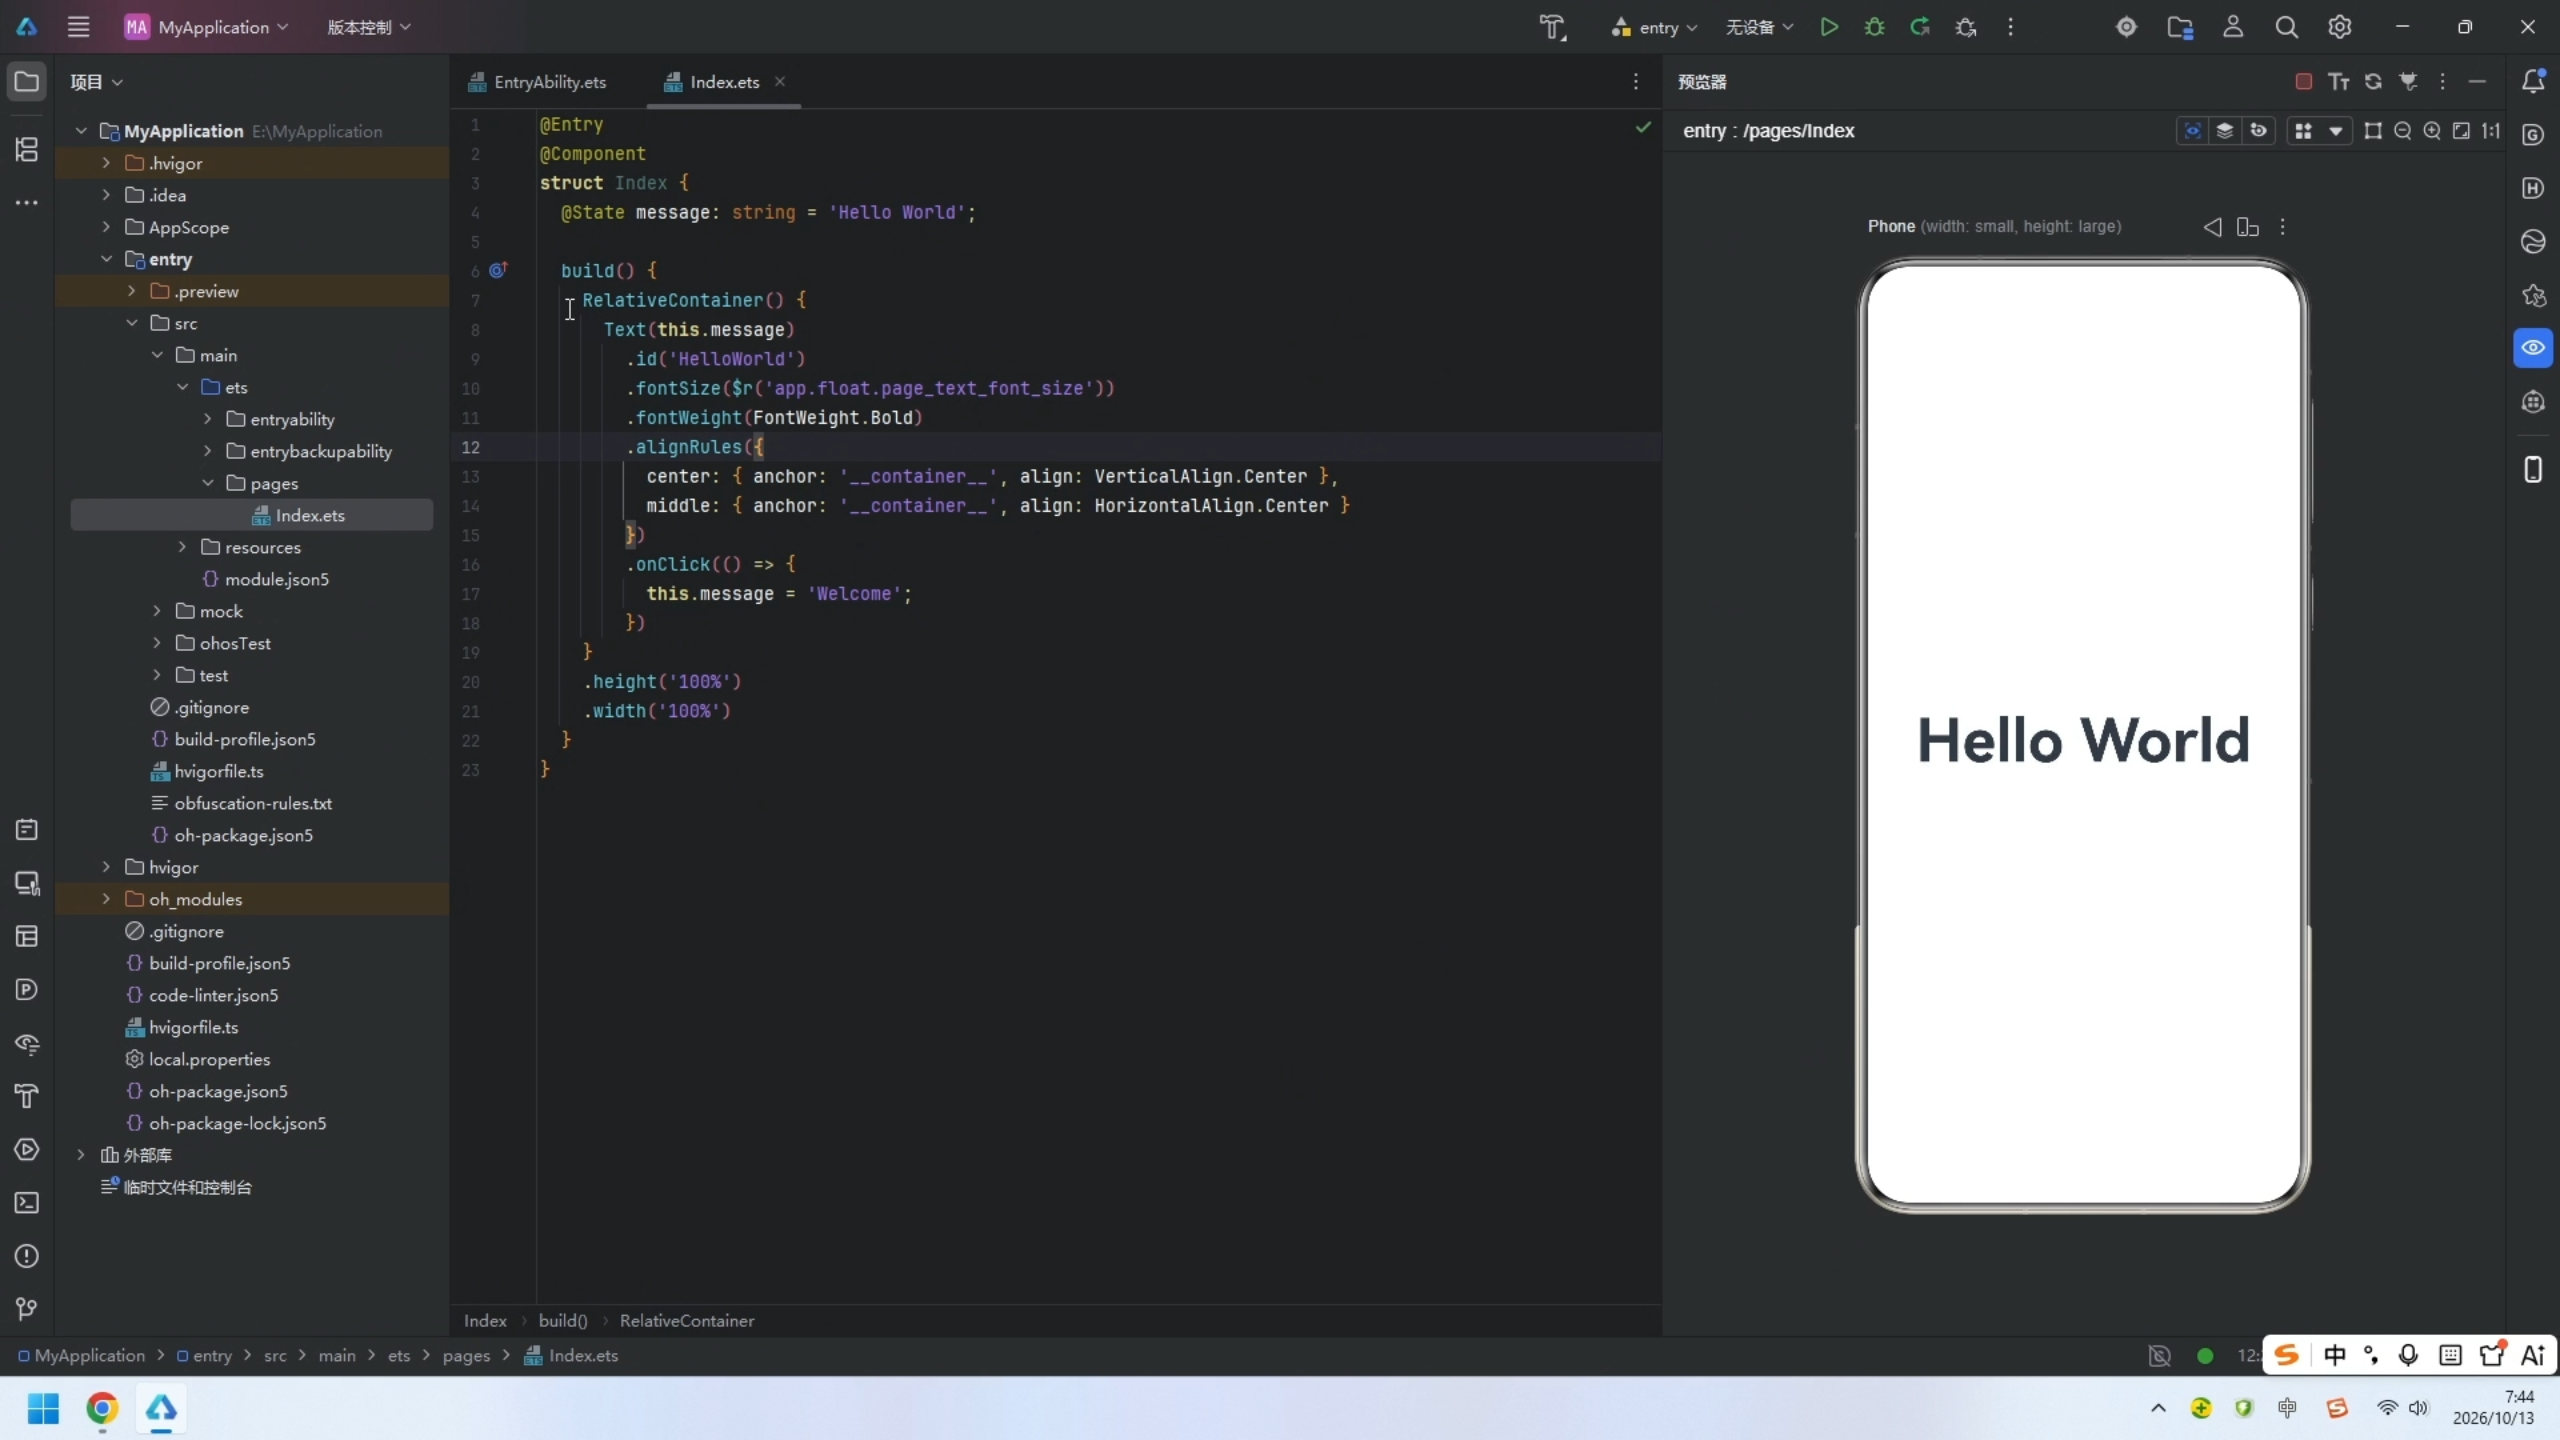
Task: Open the entry run configuration dropdown
Action: (1654, 27)
